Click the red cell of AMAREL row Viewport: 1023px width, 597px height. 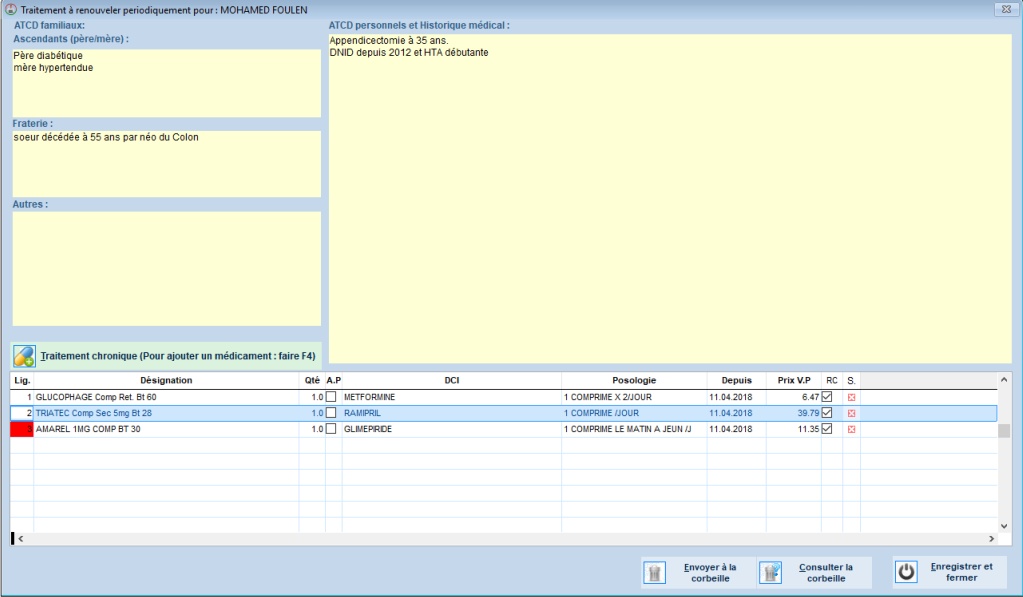(22, 429)
